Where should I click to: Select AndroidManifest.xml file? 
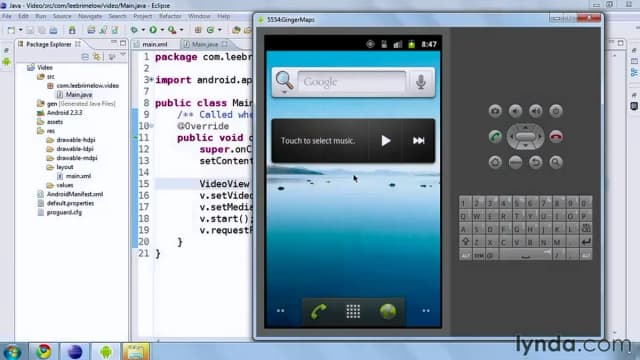[x=75, y=194]
